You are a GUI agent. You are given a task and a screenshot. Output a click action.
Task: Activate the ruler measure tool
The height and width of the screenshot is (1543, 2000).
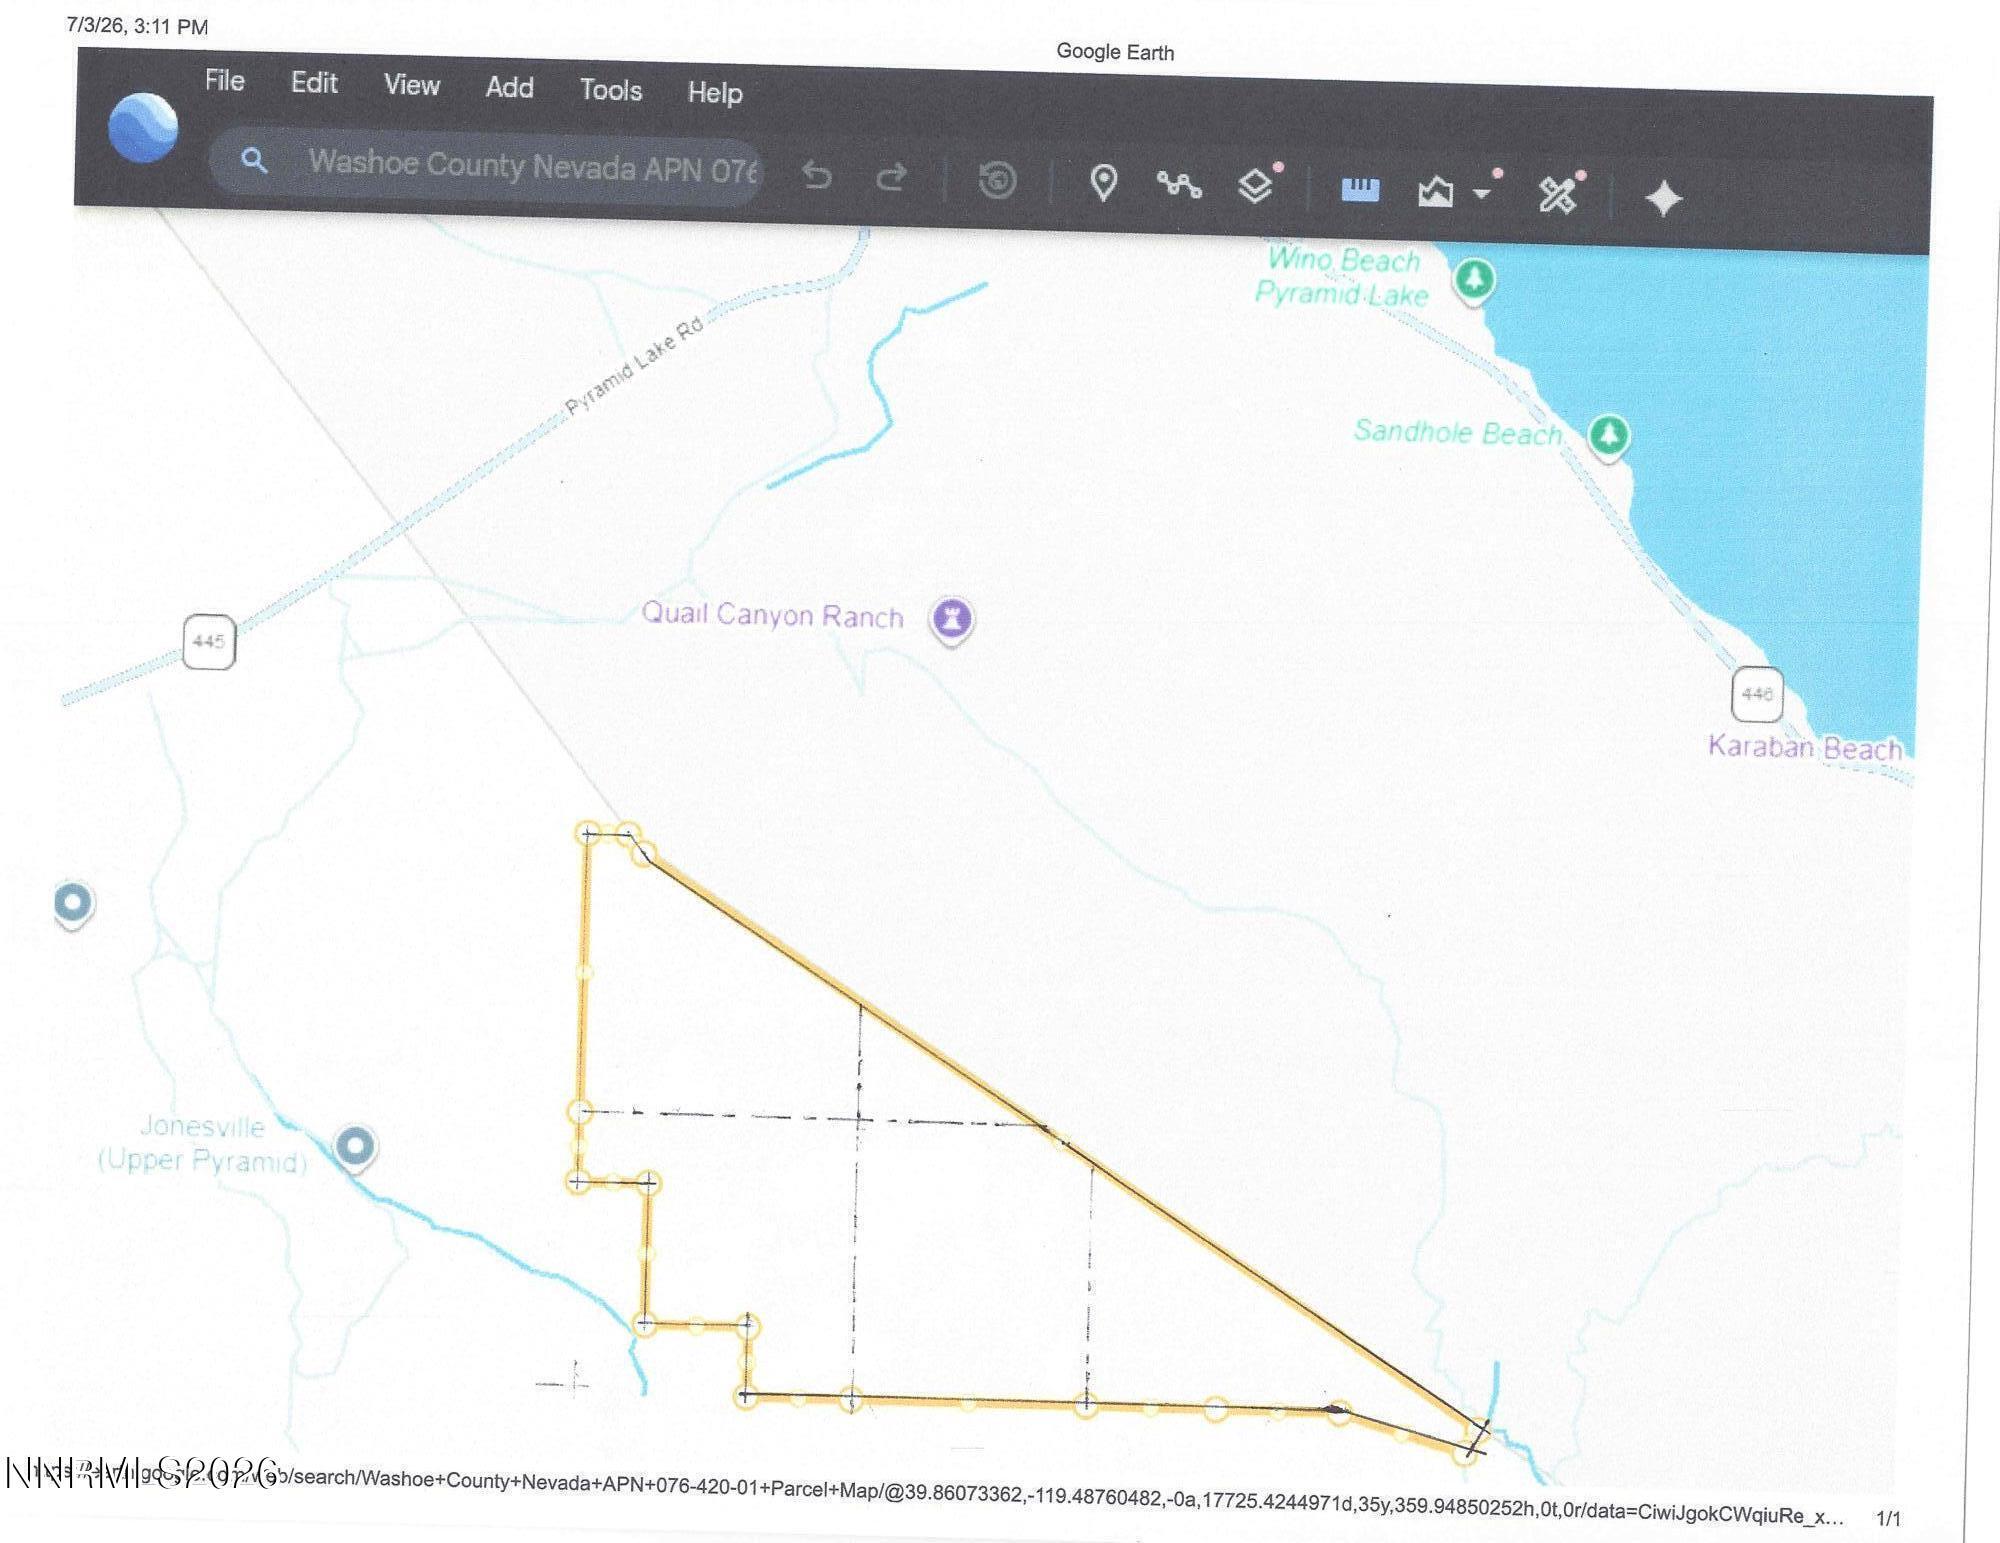tap(1360, 189)
